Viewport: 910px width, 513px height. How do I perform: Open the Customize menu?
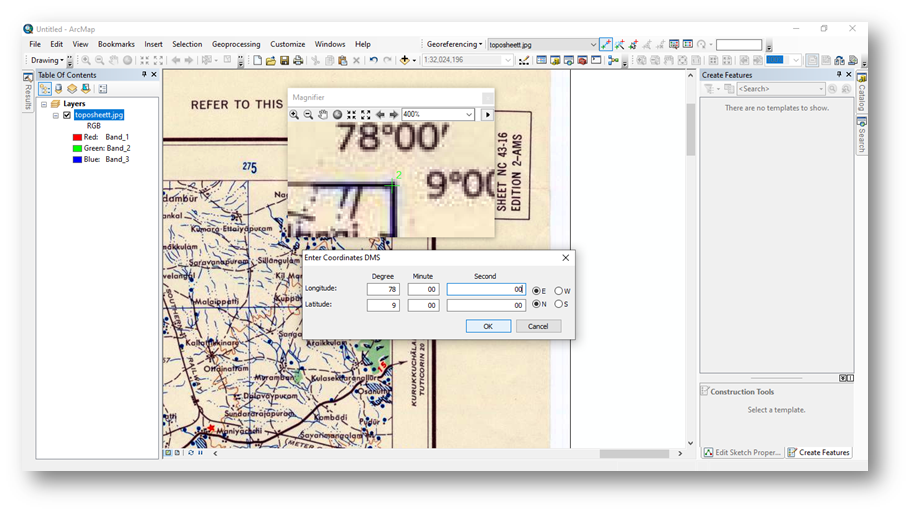click(287, 44)
